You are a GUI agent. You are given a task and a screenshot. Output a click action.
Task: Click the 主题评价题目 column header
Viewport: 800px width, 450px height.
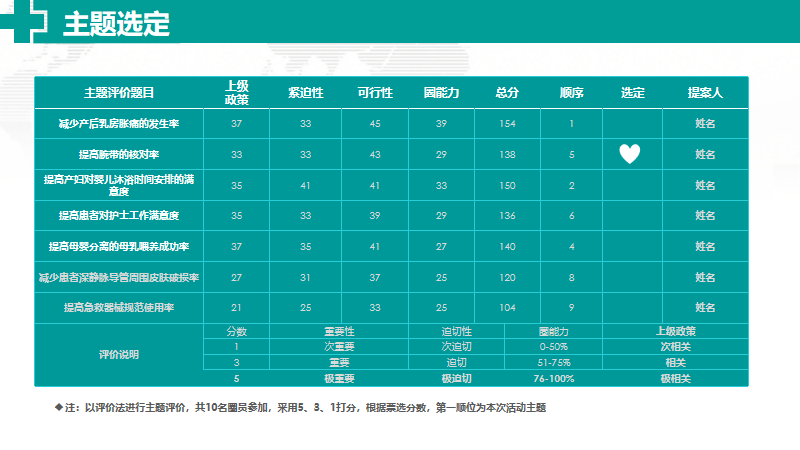pos(119,93)
